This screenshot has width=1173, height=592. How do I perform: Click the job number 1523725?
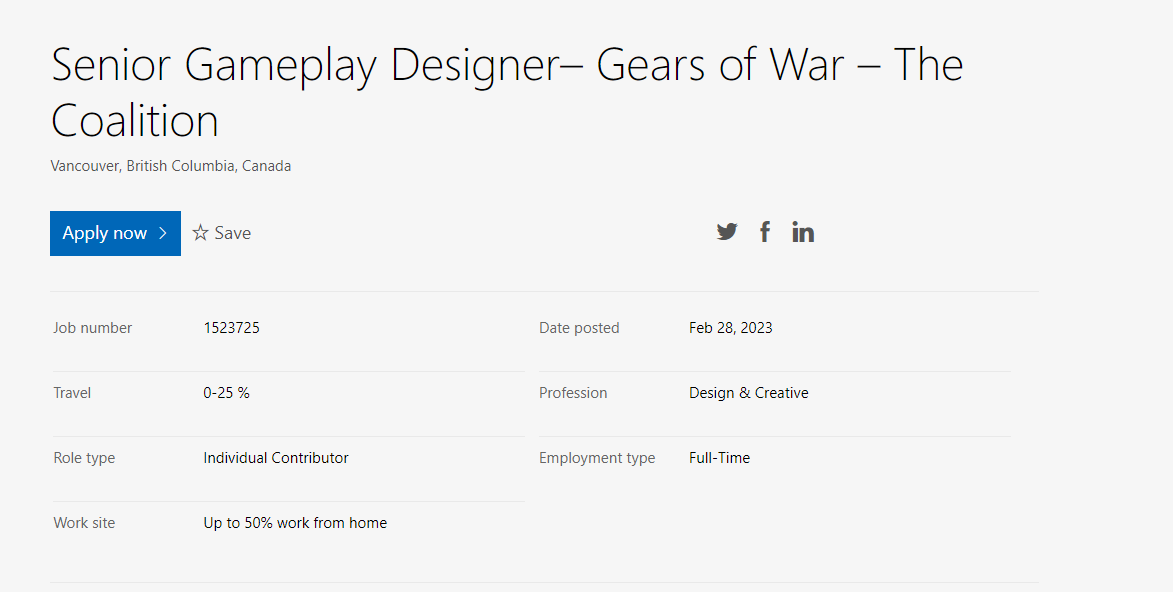[x=232, y=328]
